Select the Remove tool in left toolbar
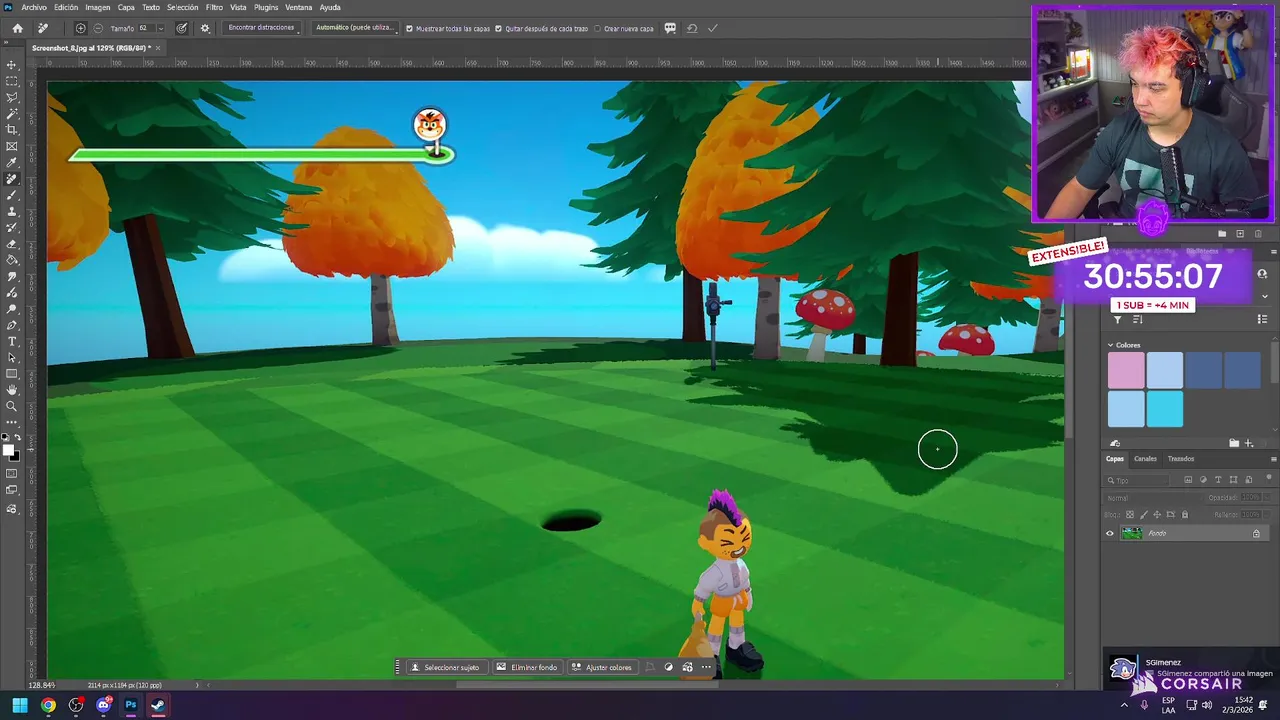 (x=12, y=179)
